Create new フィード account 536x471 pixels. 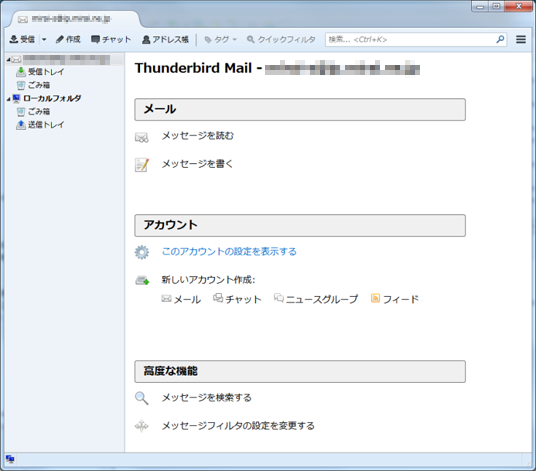click(395, 299)
